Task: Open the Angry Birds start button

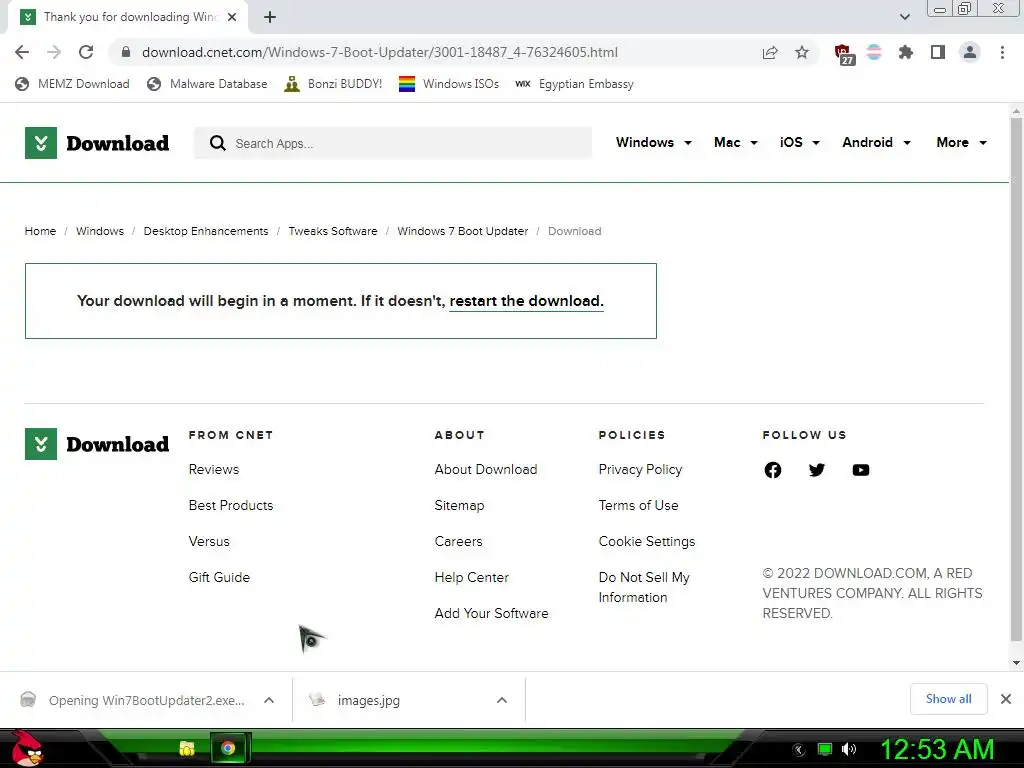Action: coord(26,748)
